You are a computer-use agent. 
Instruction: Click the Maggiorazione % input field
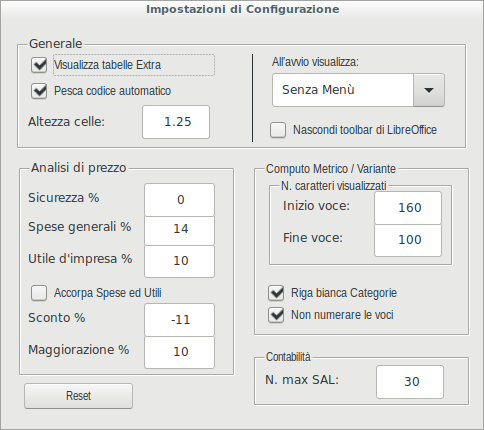[x=179, y=352]
